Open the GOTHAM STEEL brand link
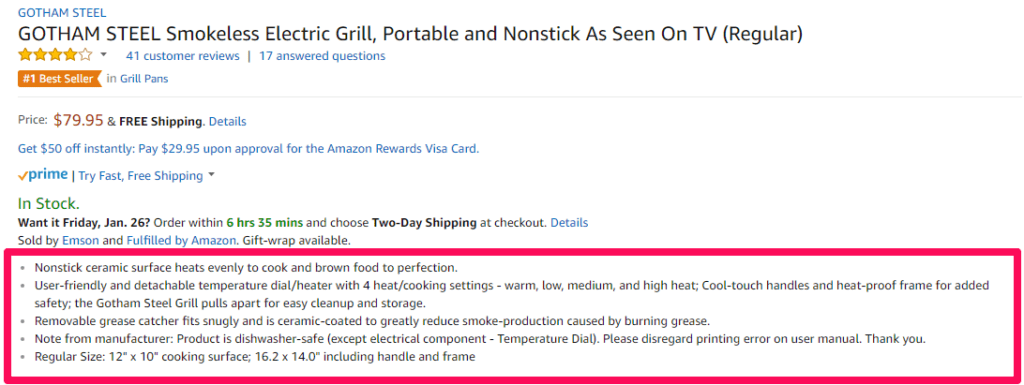 (62, 12)
